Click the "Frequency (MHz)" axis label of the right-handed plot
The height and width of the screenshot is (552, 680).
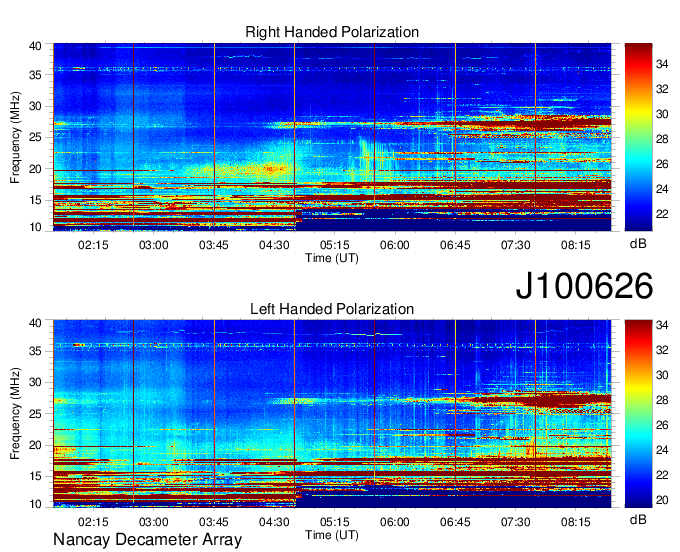tap(15, 137)
